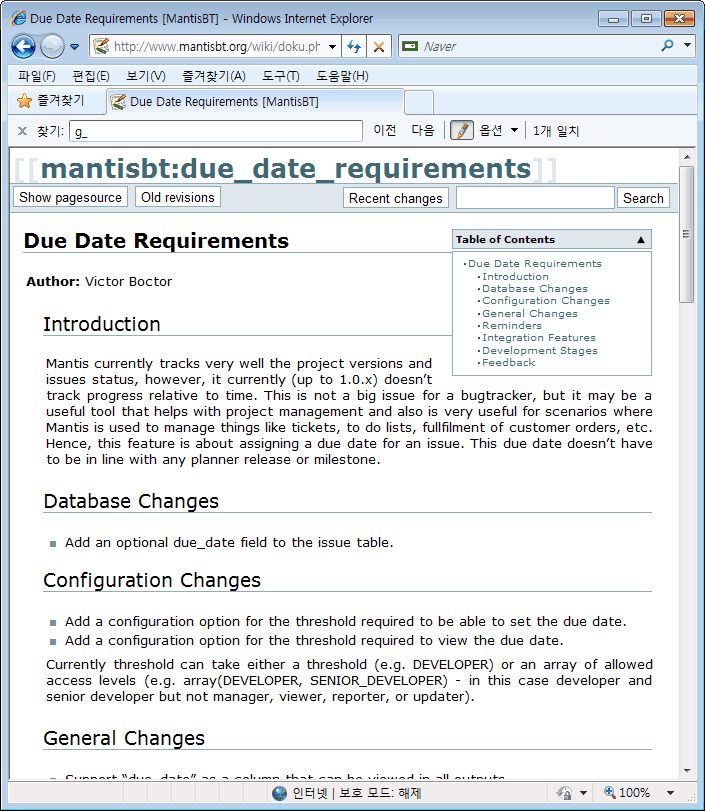The width and height of the screenshot is (705, 811).
Task: Click the 보호 모드: 해제 status text
Action: click(x=380, y=793)
